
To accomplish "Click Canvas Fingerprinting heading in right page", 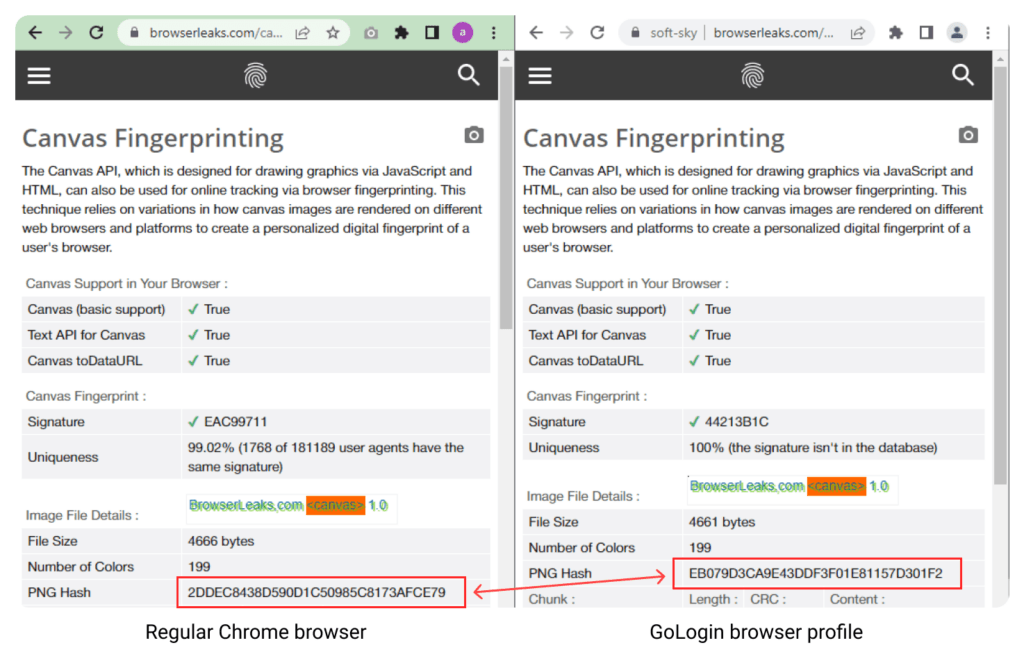I will click(654, 138).
